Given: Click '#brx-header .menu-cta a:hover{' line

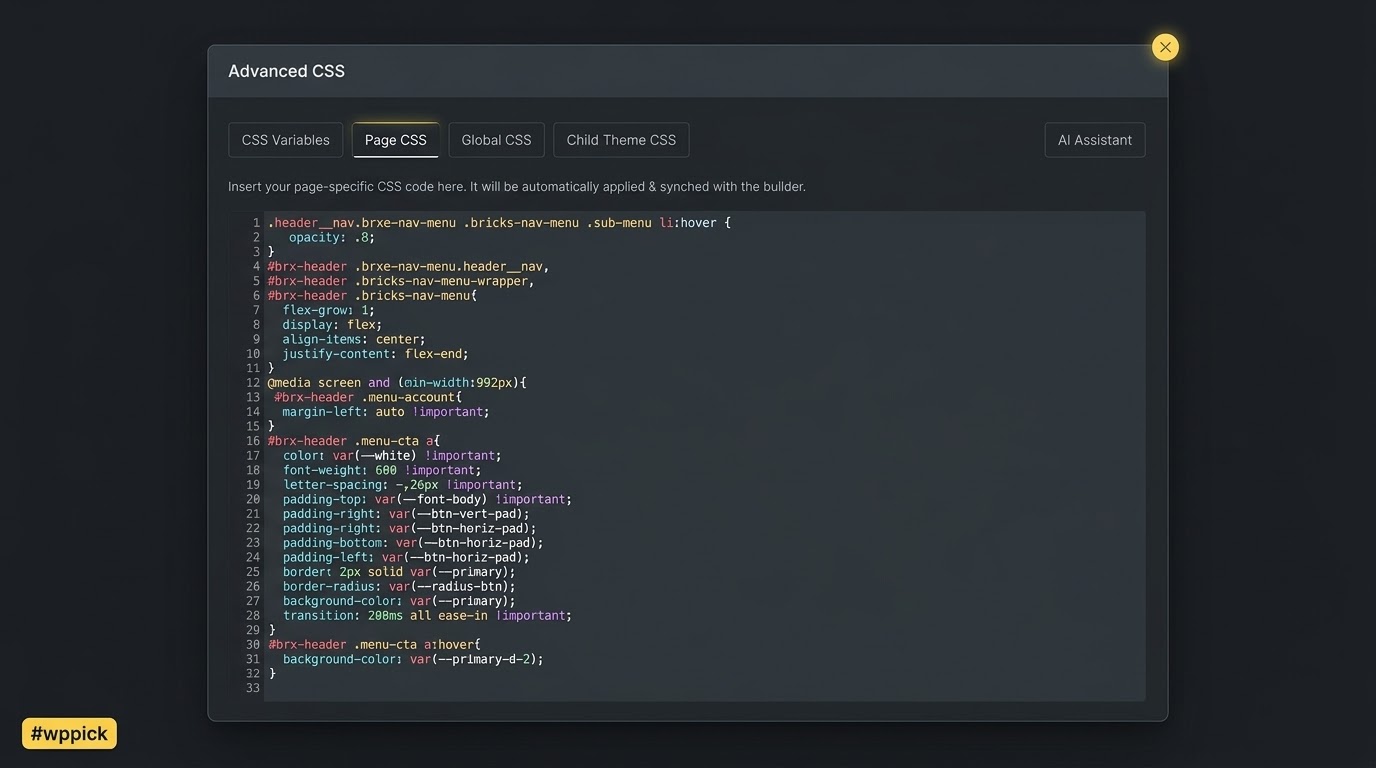Looking at the screenshot, I should click(x=374, y=644).
